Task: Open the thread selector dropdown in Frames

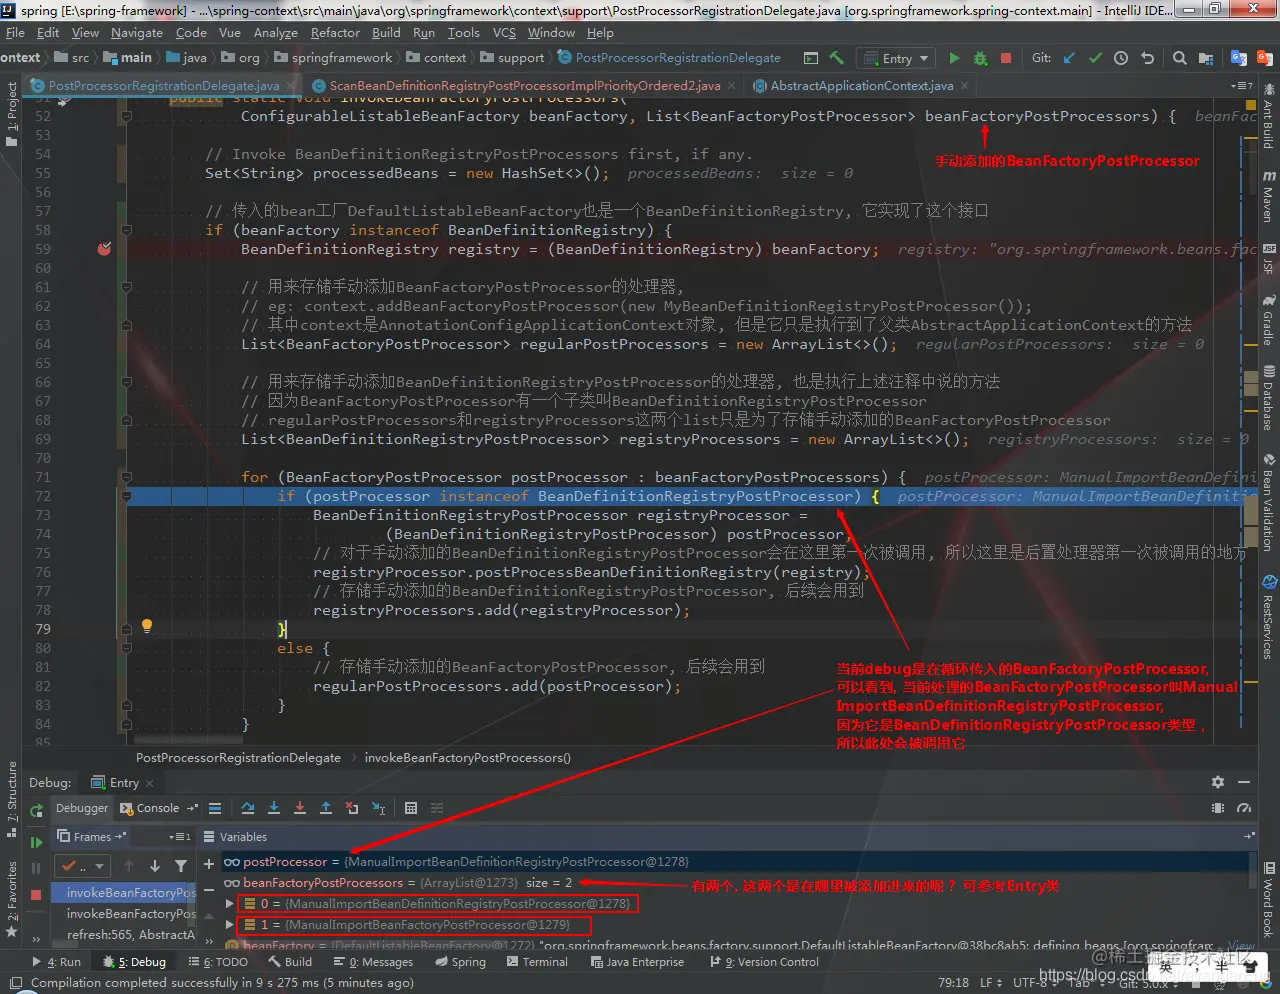Action: (83, 866)
